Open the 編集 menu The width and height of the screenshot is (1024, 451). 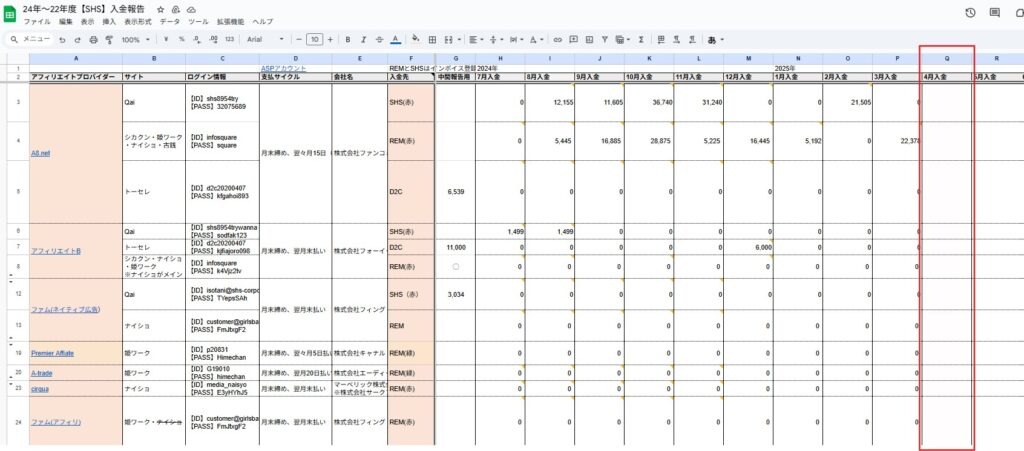(66, 22)
